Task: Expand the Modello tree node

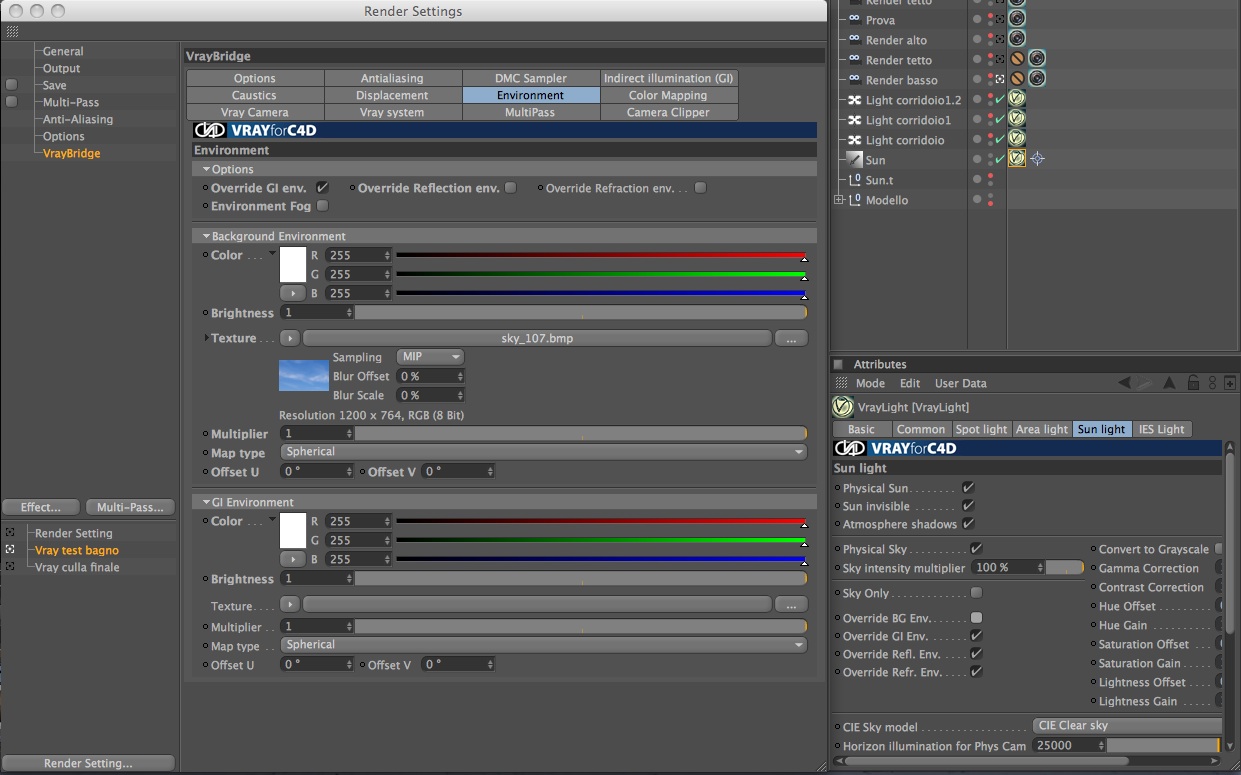Action: click(839, 200)
